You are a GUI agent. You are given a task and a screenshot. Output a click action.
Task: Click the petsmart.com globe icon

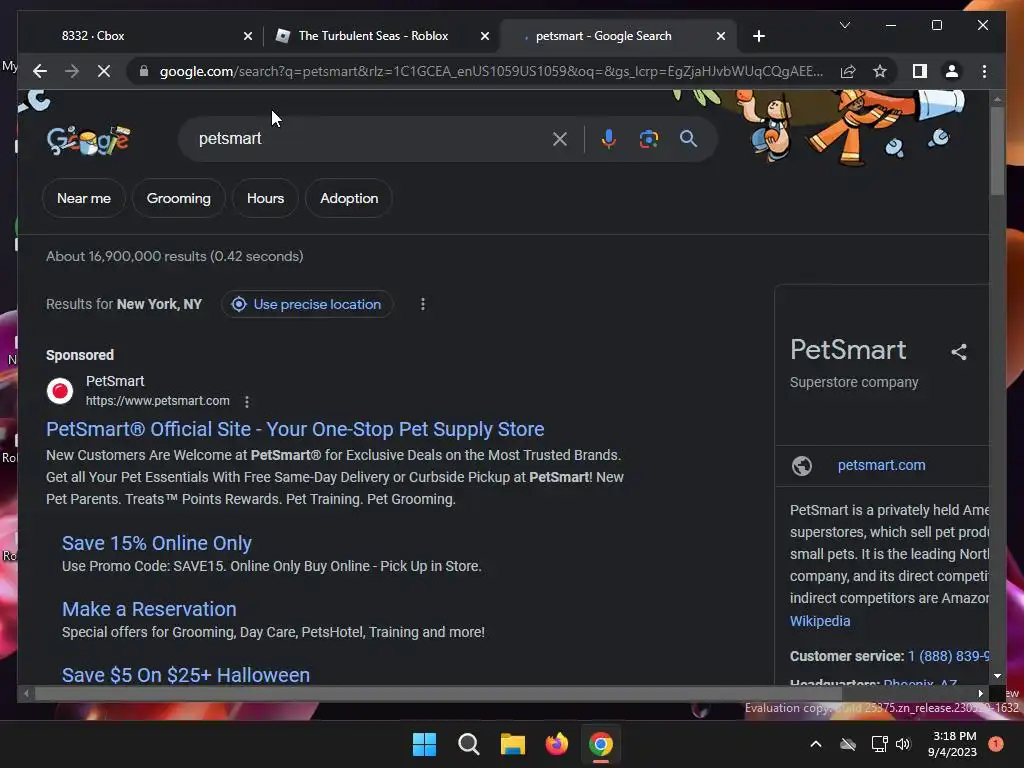[x=802, y=466]
